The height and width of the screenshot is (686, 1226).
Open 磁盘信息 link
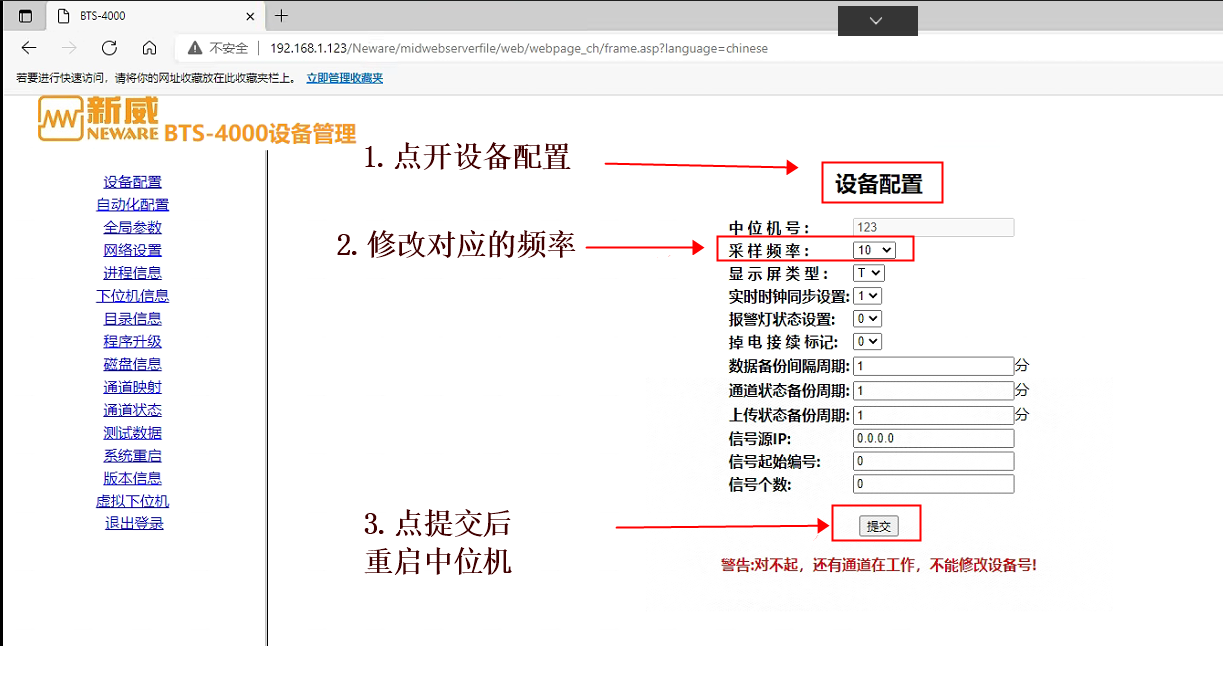[133, 365]
